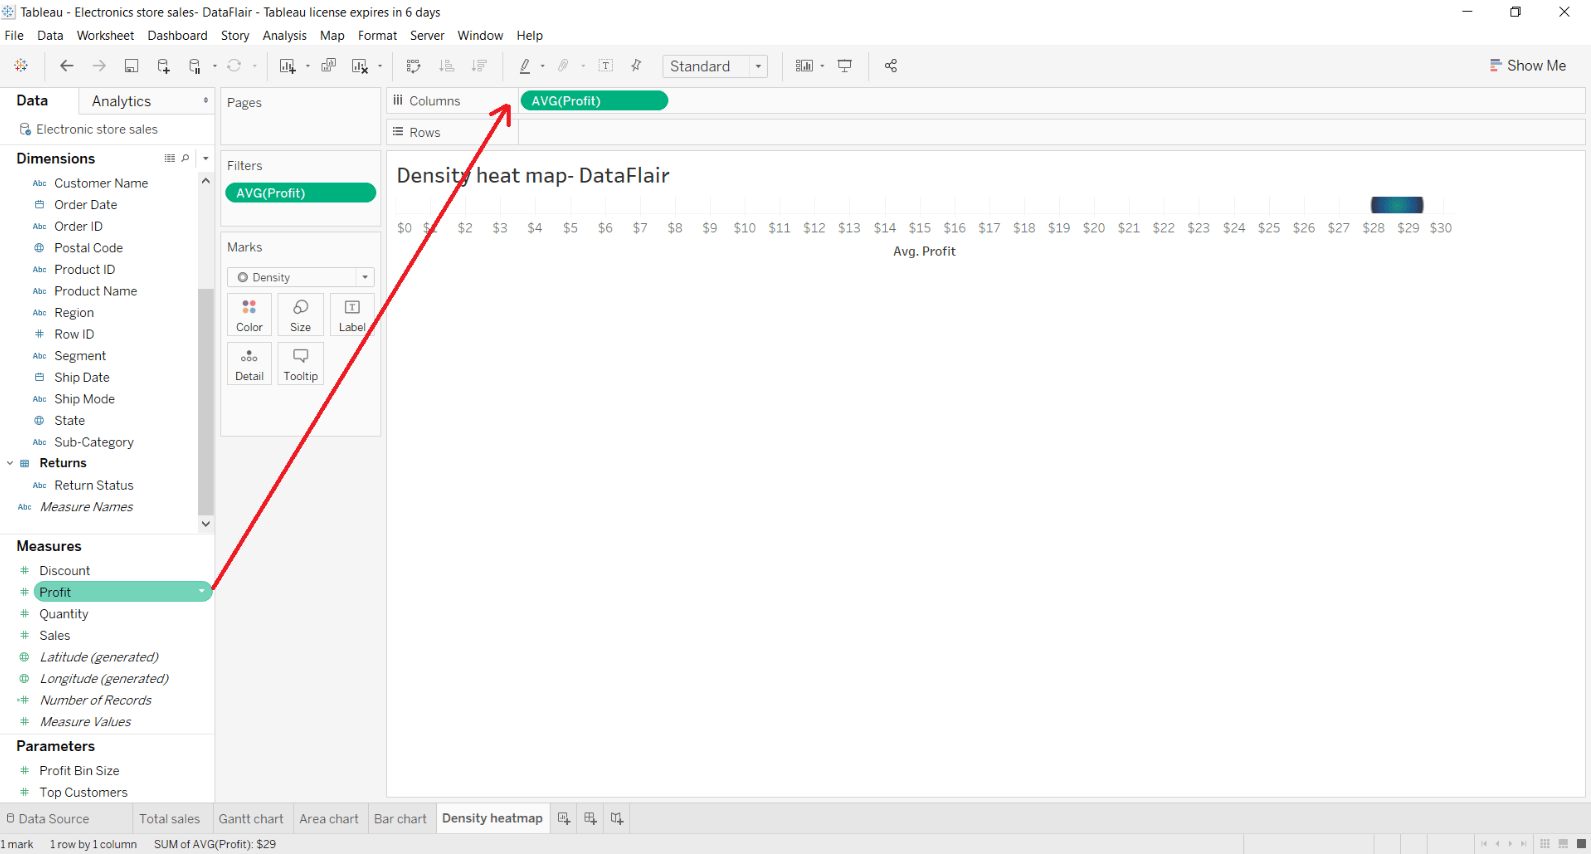Screen dimensions: 1591x854
Task: Click the Share workbook icon
Action: pyautogui.click(x=891, y=66)
